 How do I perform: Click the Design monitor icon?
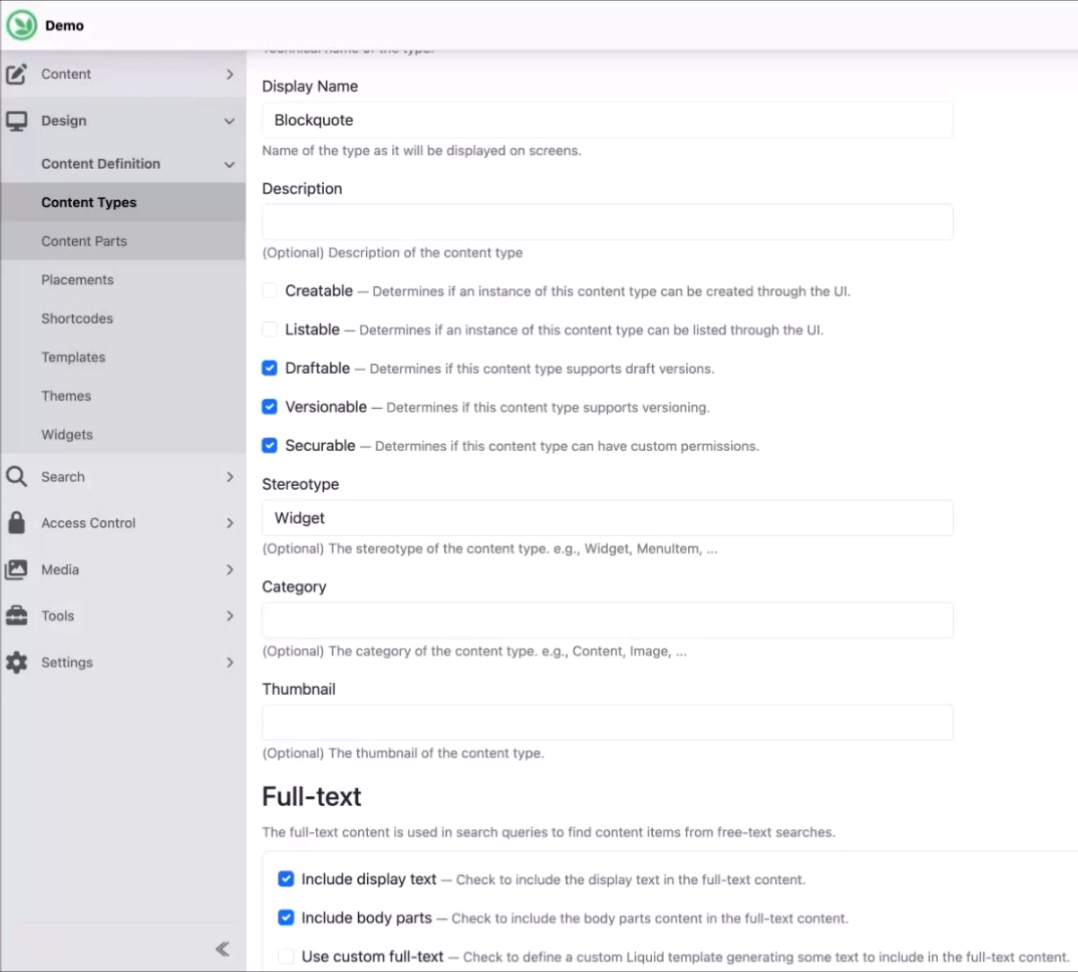(x=16, y=121)
